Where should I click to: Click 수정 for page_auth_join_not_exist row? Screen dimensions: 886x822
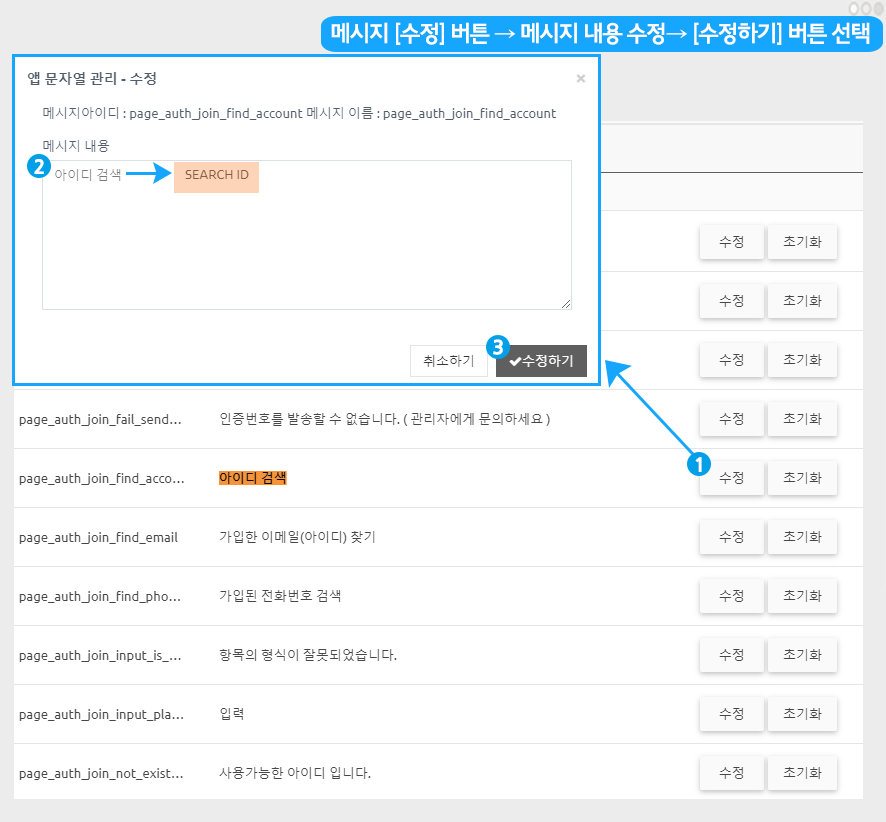point(731,773)
